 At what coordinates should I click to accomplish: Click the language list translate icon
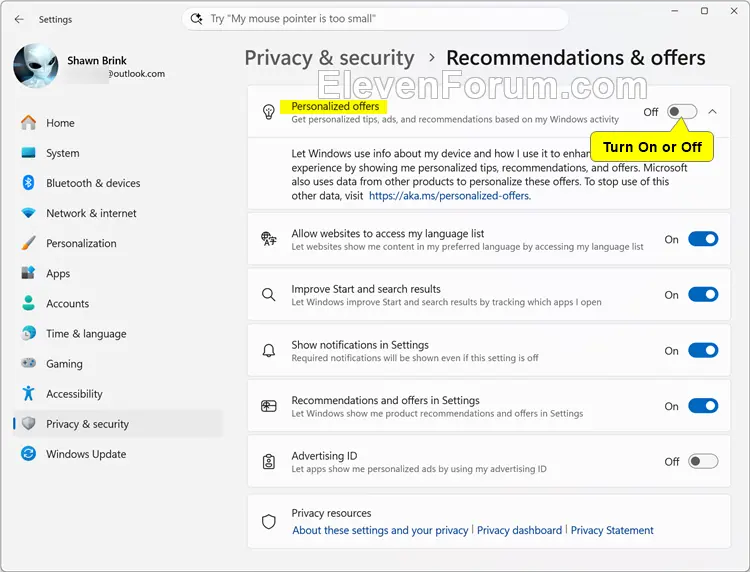(269, 239)
